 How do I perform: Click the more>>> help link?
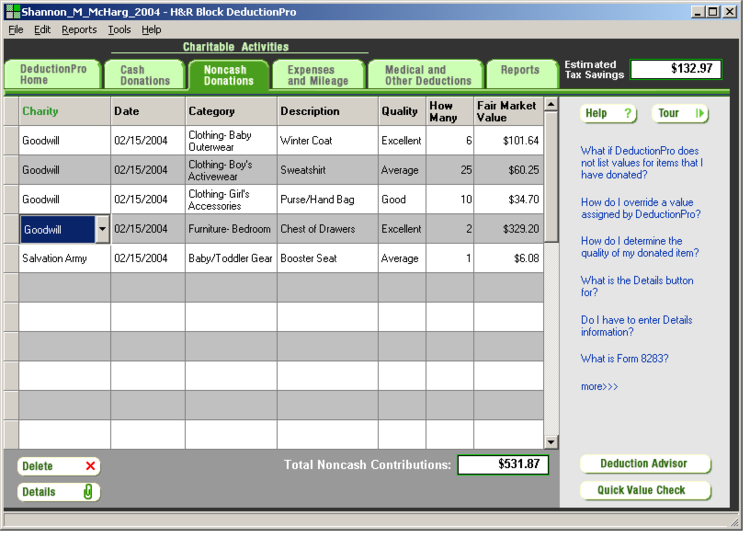[x=599, y=386]
